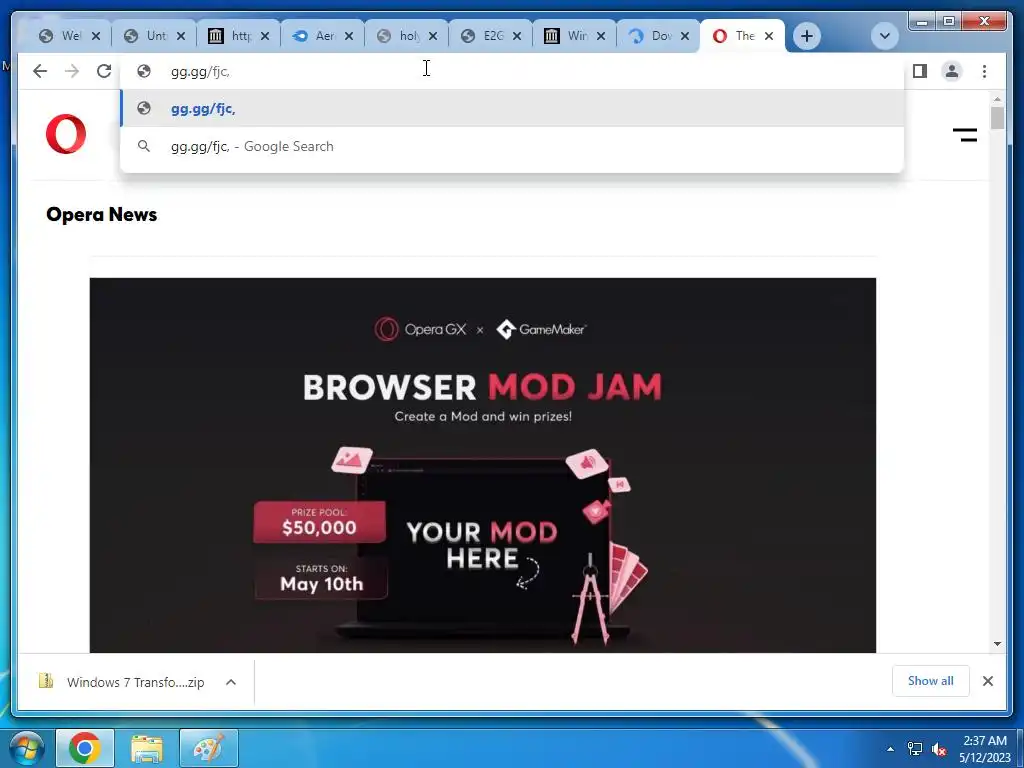This screenshot has height=768, width=1024.
Task: Click the address bar containing gg.gg/fjc,
Action: pos(512,71)
